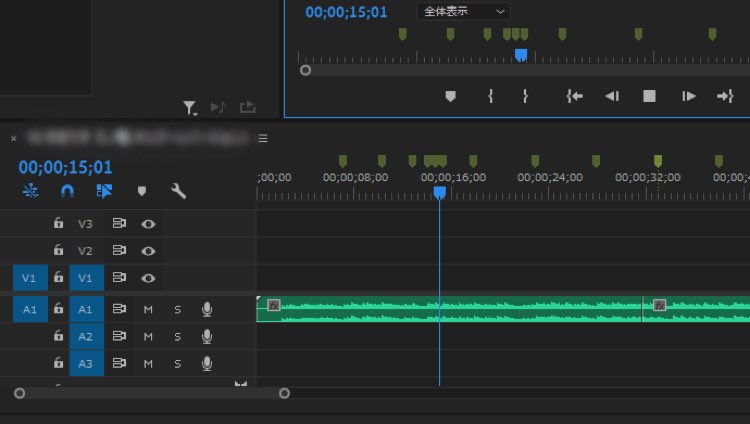Toggle sync lock for A3
The height and width of the screenshot is (424, 750).
[x=119, y=363]
